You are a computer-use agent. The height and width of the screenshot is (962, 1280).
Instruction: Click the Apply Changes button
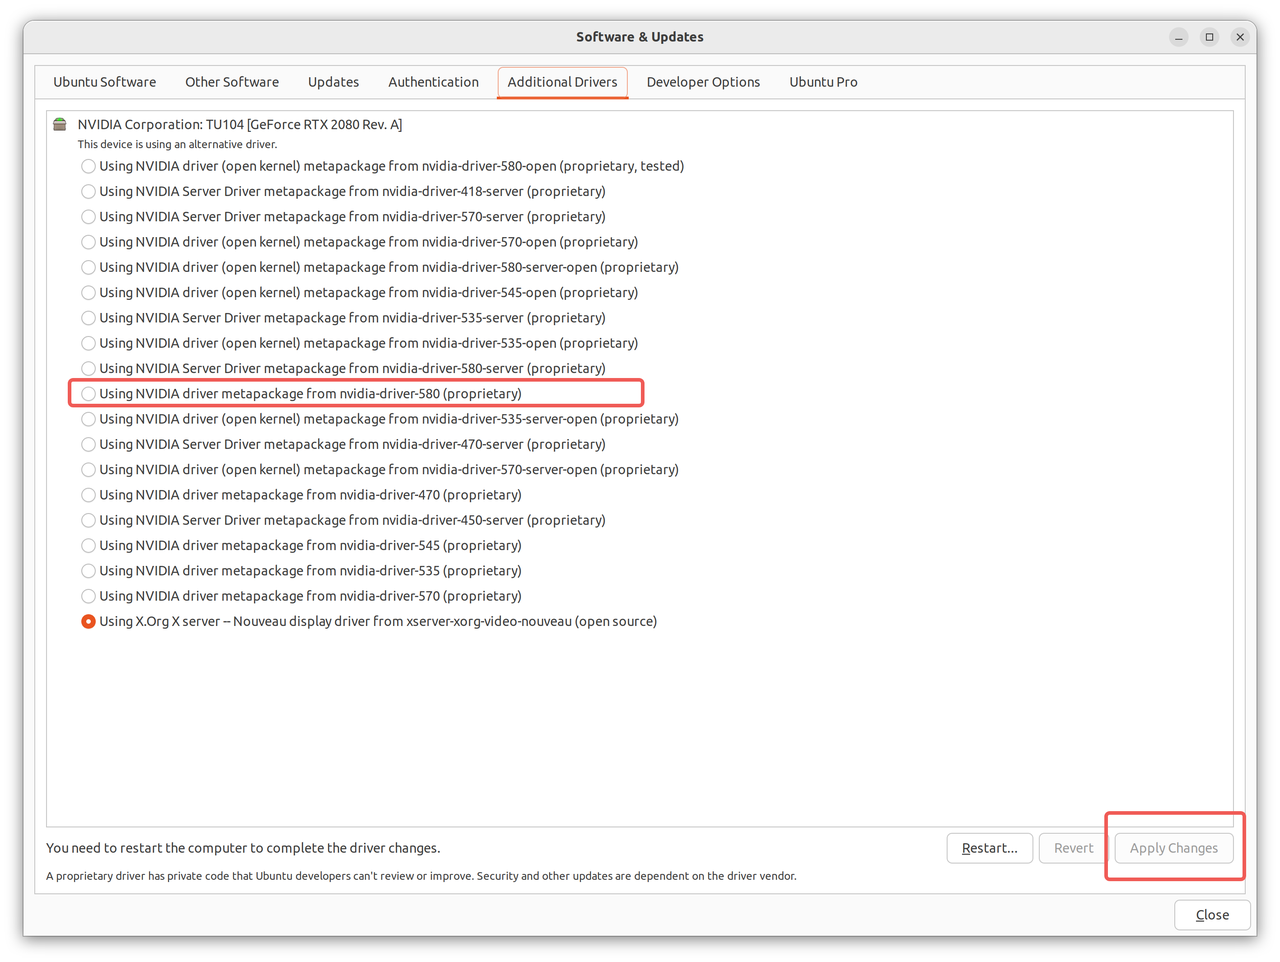pos(1174,848)
